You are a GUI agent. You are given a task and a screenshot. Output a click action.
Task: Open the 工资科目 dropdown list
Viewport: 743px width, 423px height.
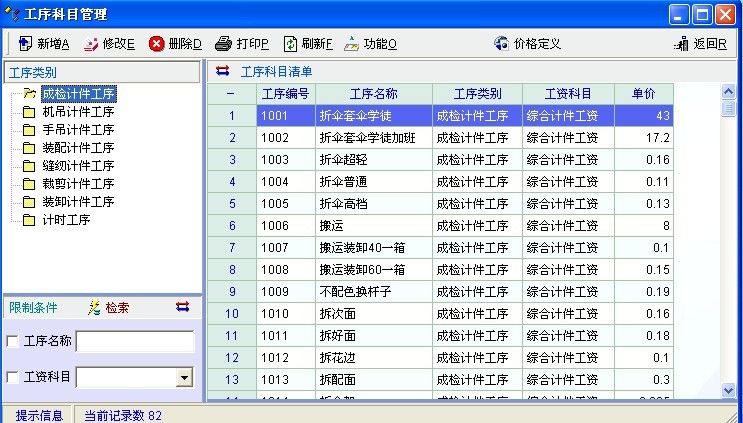pos(184,378)
